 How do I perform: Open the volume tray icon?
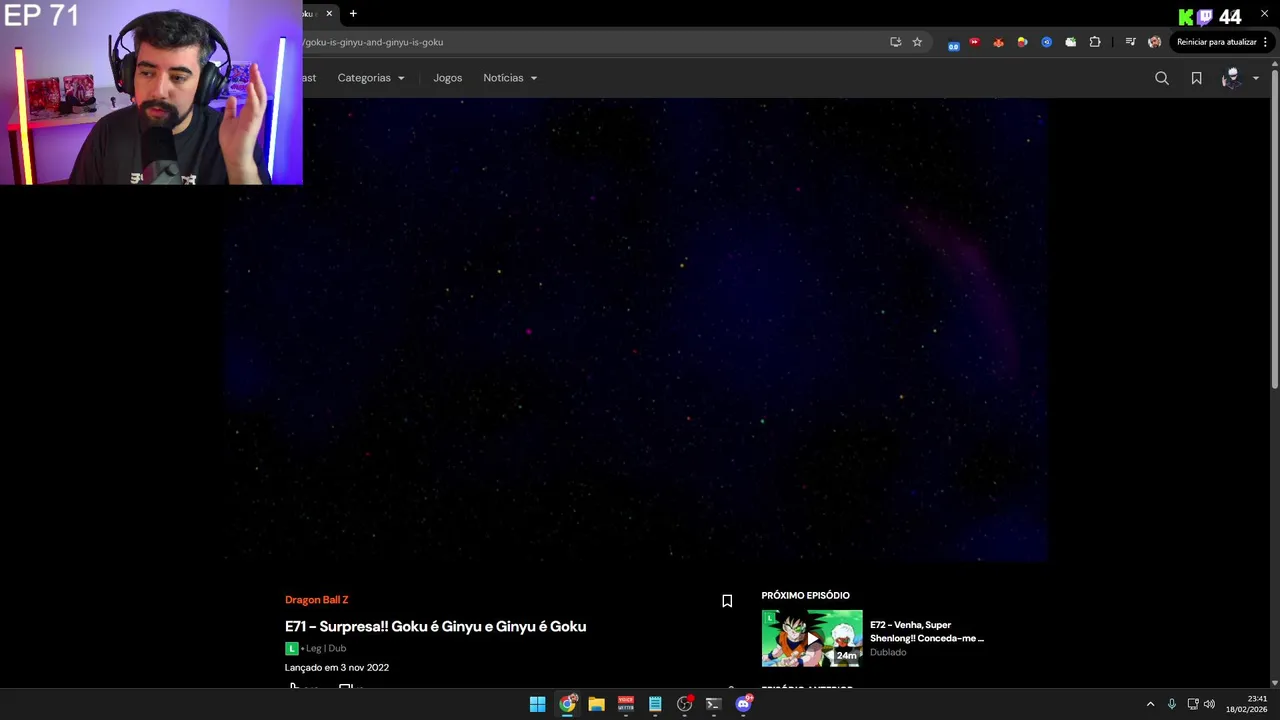pos(1209,704)
